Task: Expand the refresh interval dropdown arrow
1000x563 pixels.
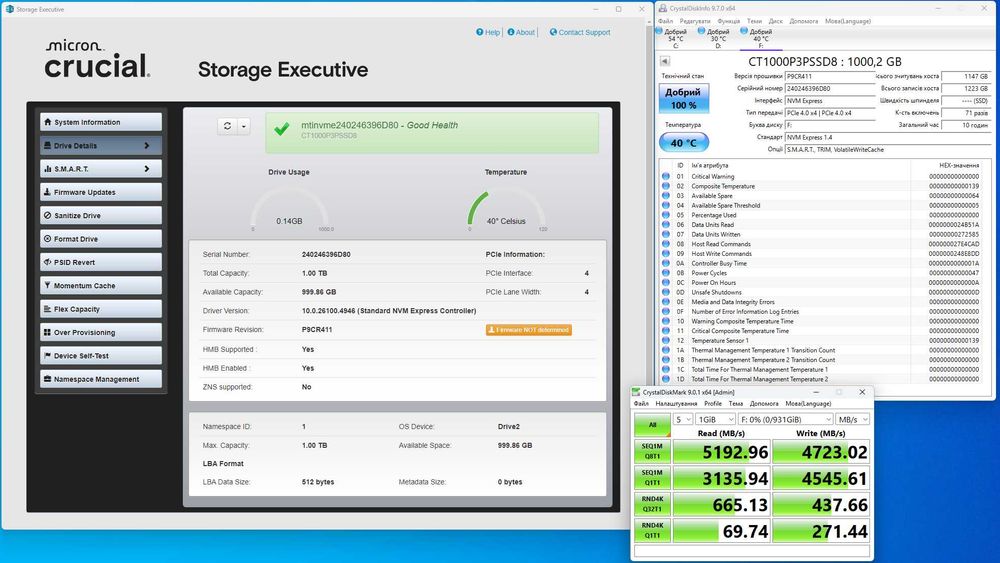Action: coord(244,126)
